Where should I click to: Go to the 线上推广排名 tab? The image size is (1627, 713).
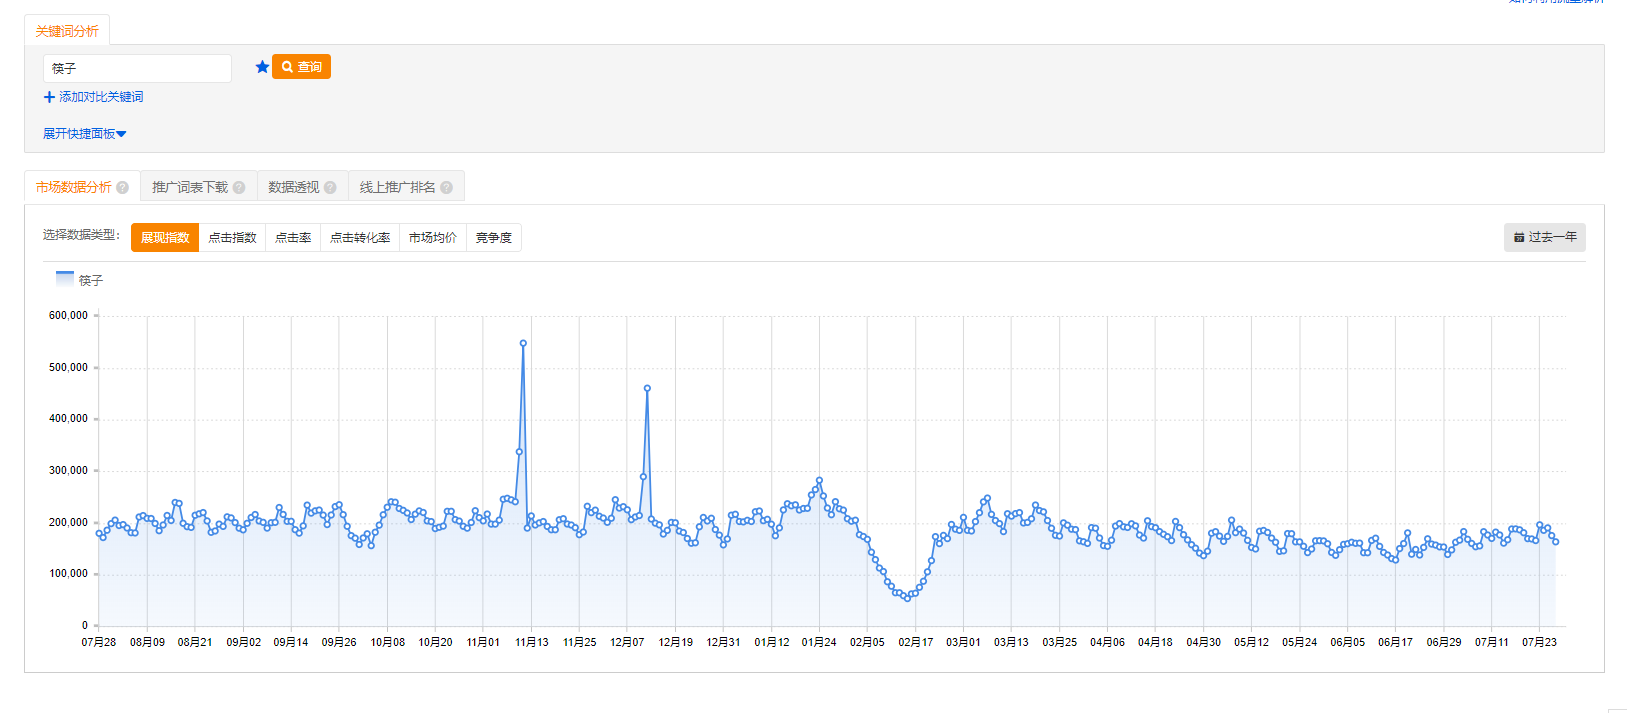(397, 187)
